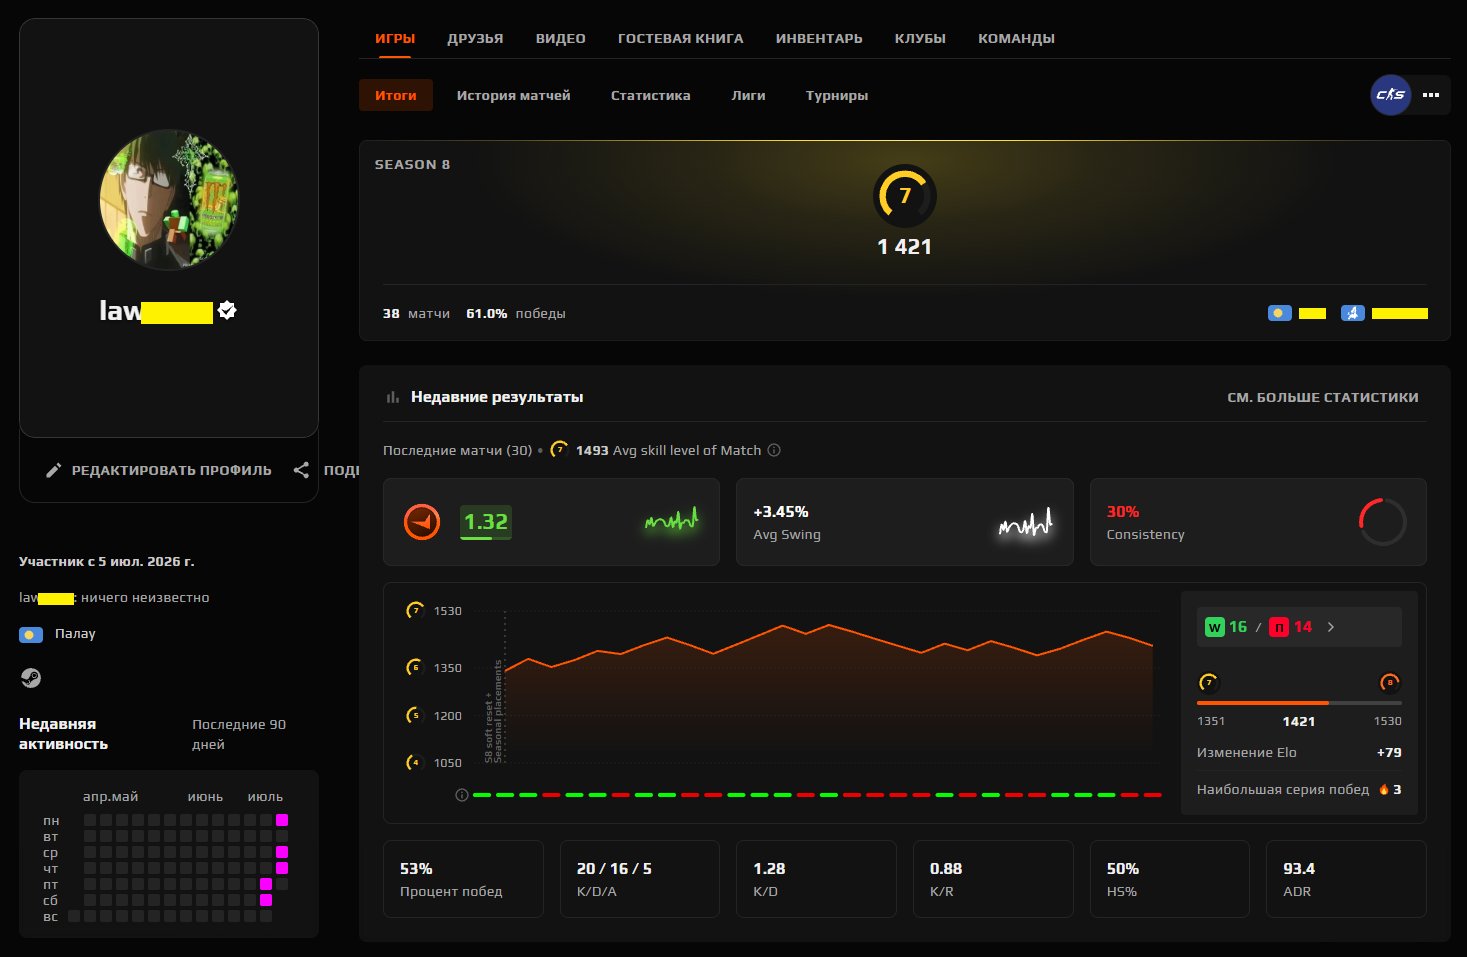
Task: Click the region ranking blue icon
Action: point(1353,313)
